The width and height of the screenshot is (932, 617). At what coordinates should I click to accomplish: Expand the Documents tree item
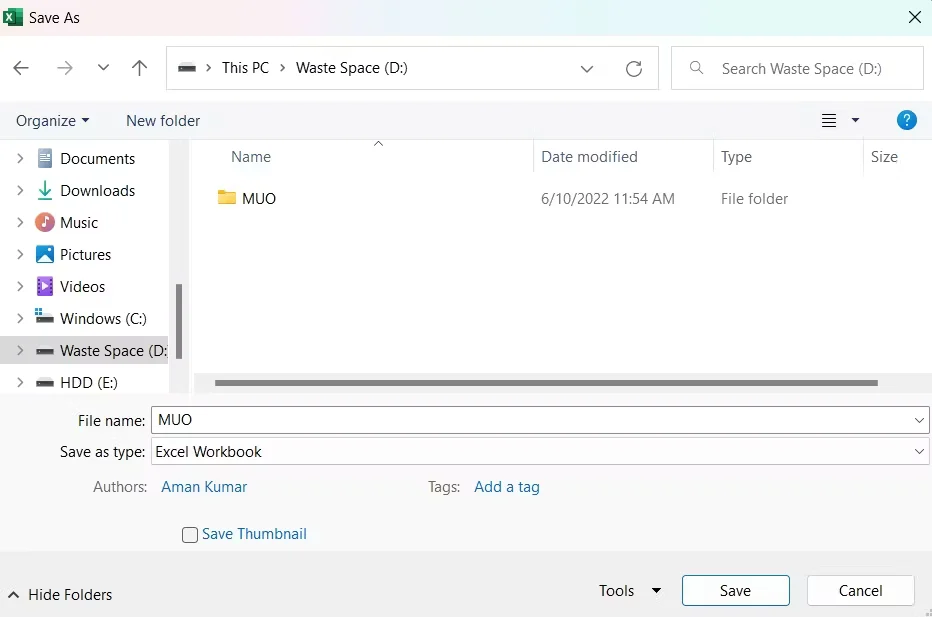tap(18, 158)
